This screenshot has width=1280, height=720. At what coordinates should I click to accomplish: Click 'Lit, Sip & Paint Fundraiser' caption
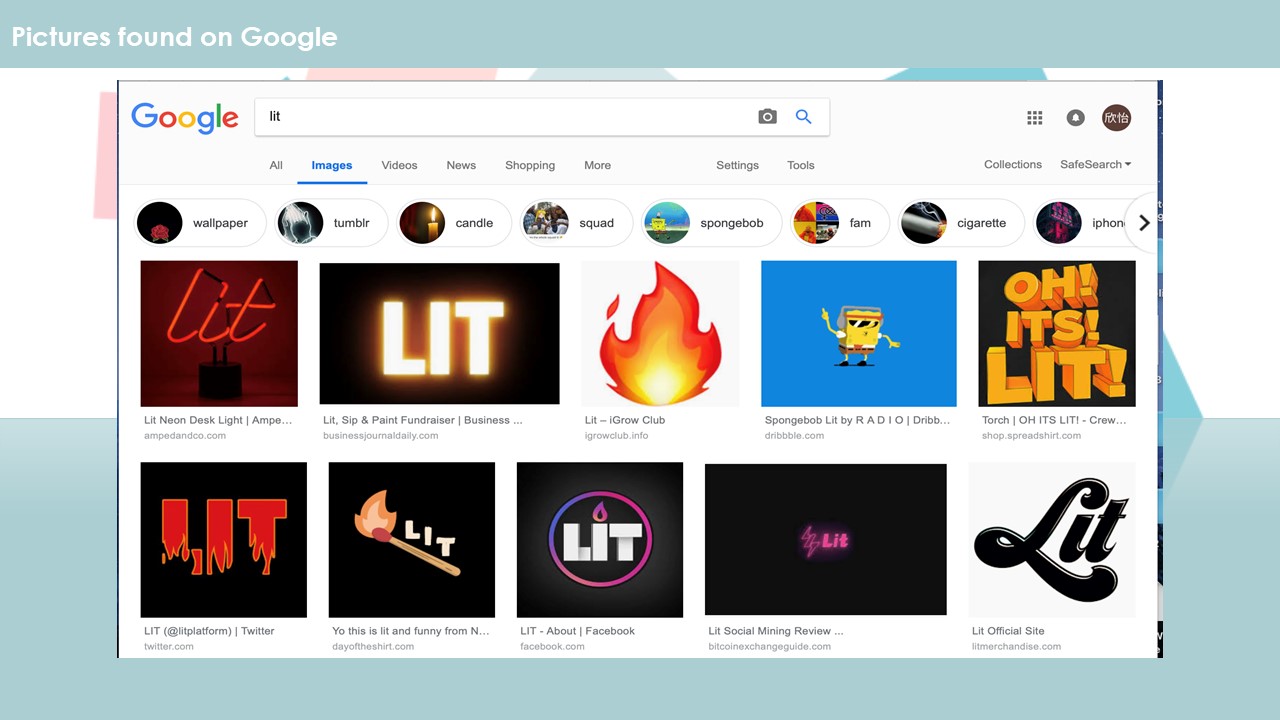point(422,420)
